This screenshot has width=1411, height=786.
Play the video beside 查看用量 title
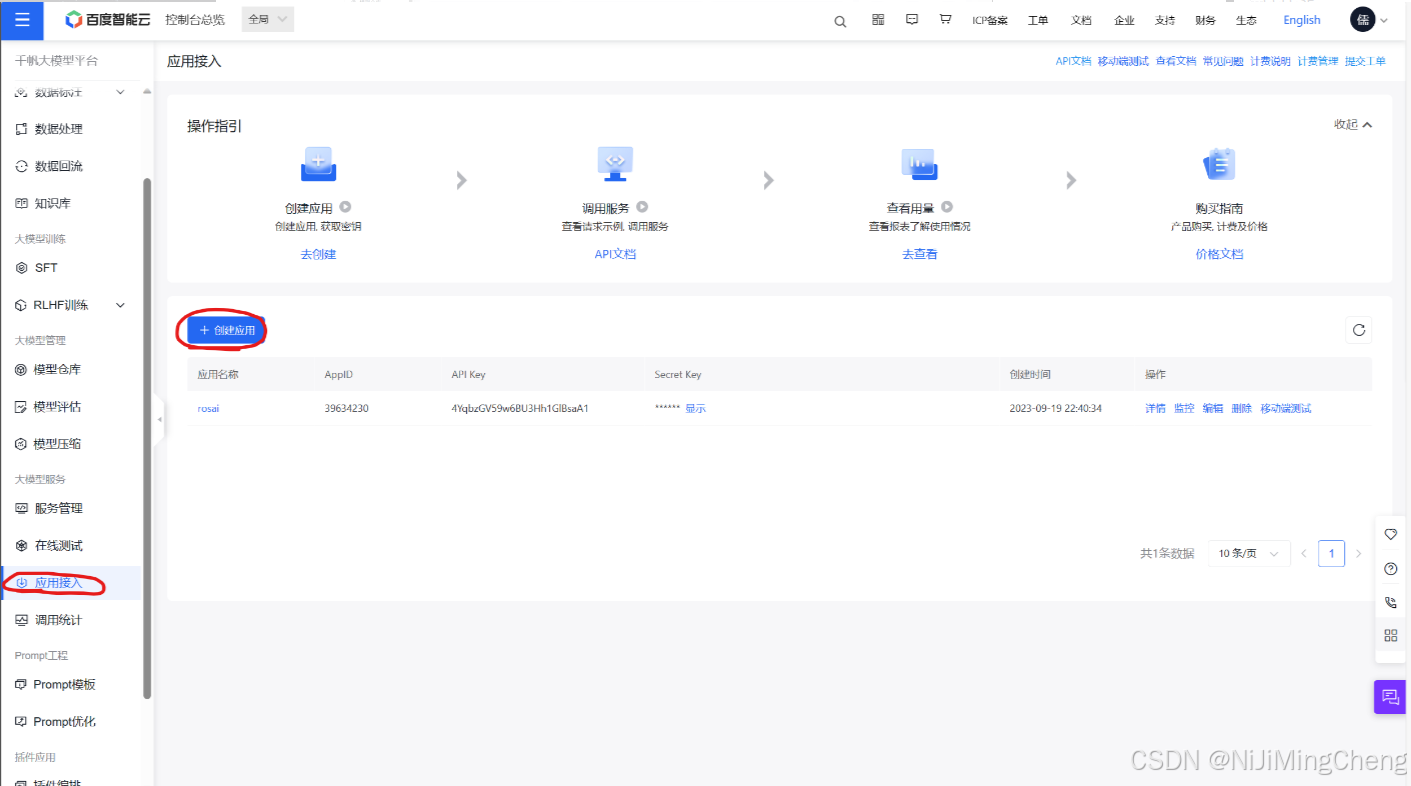pyautogui.click(x=946, y=207)
